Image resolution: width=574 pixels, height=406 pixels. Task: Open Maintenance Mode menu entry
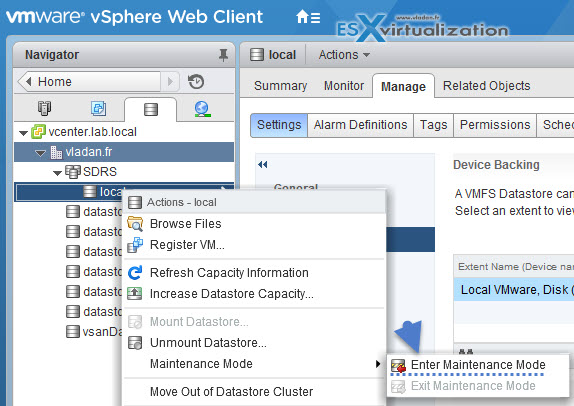(255, 364)
